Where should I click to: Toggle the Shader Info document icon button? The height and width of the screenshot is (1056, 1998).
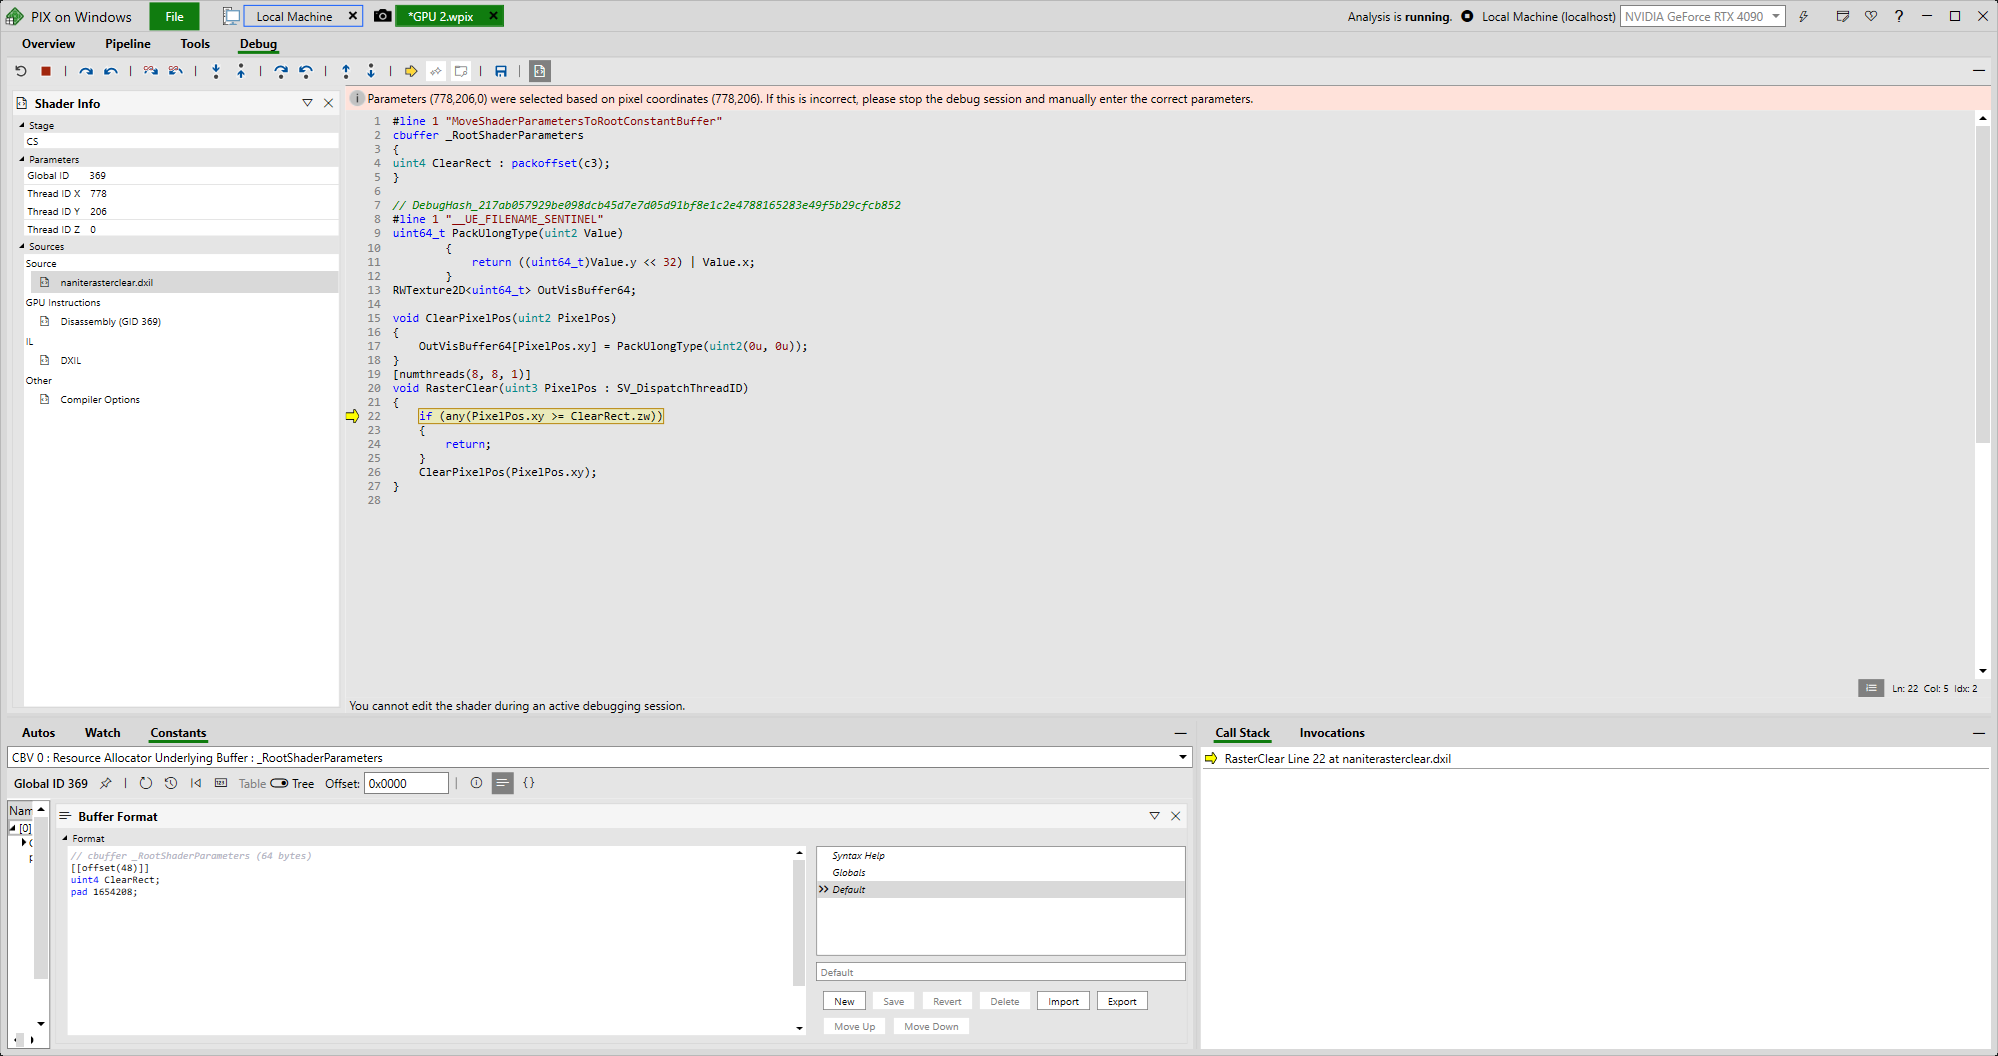pyautogui.click(x=540, y=71)
